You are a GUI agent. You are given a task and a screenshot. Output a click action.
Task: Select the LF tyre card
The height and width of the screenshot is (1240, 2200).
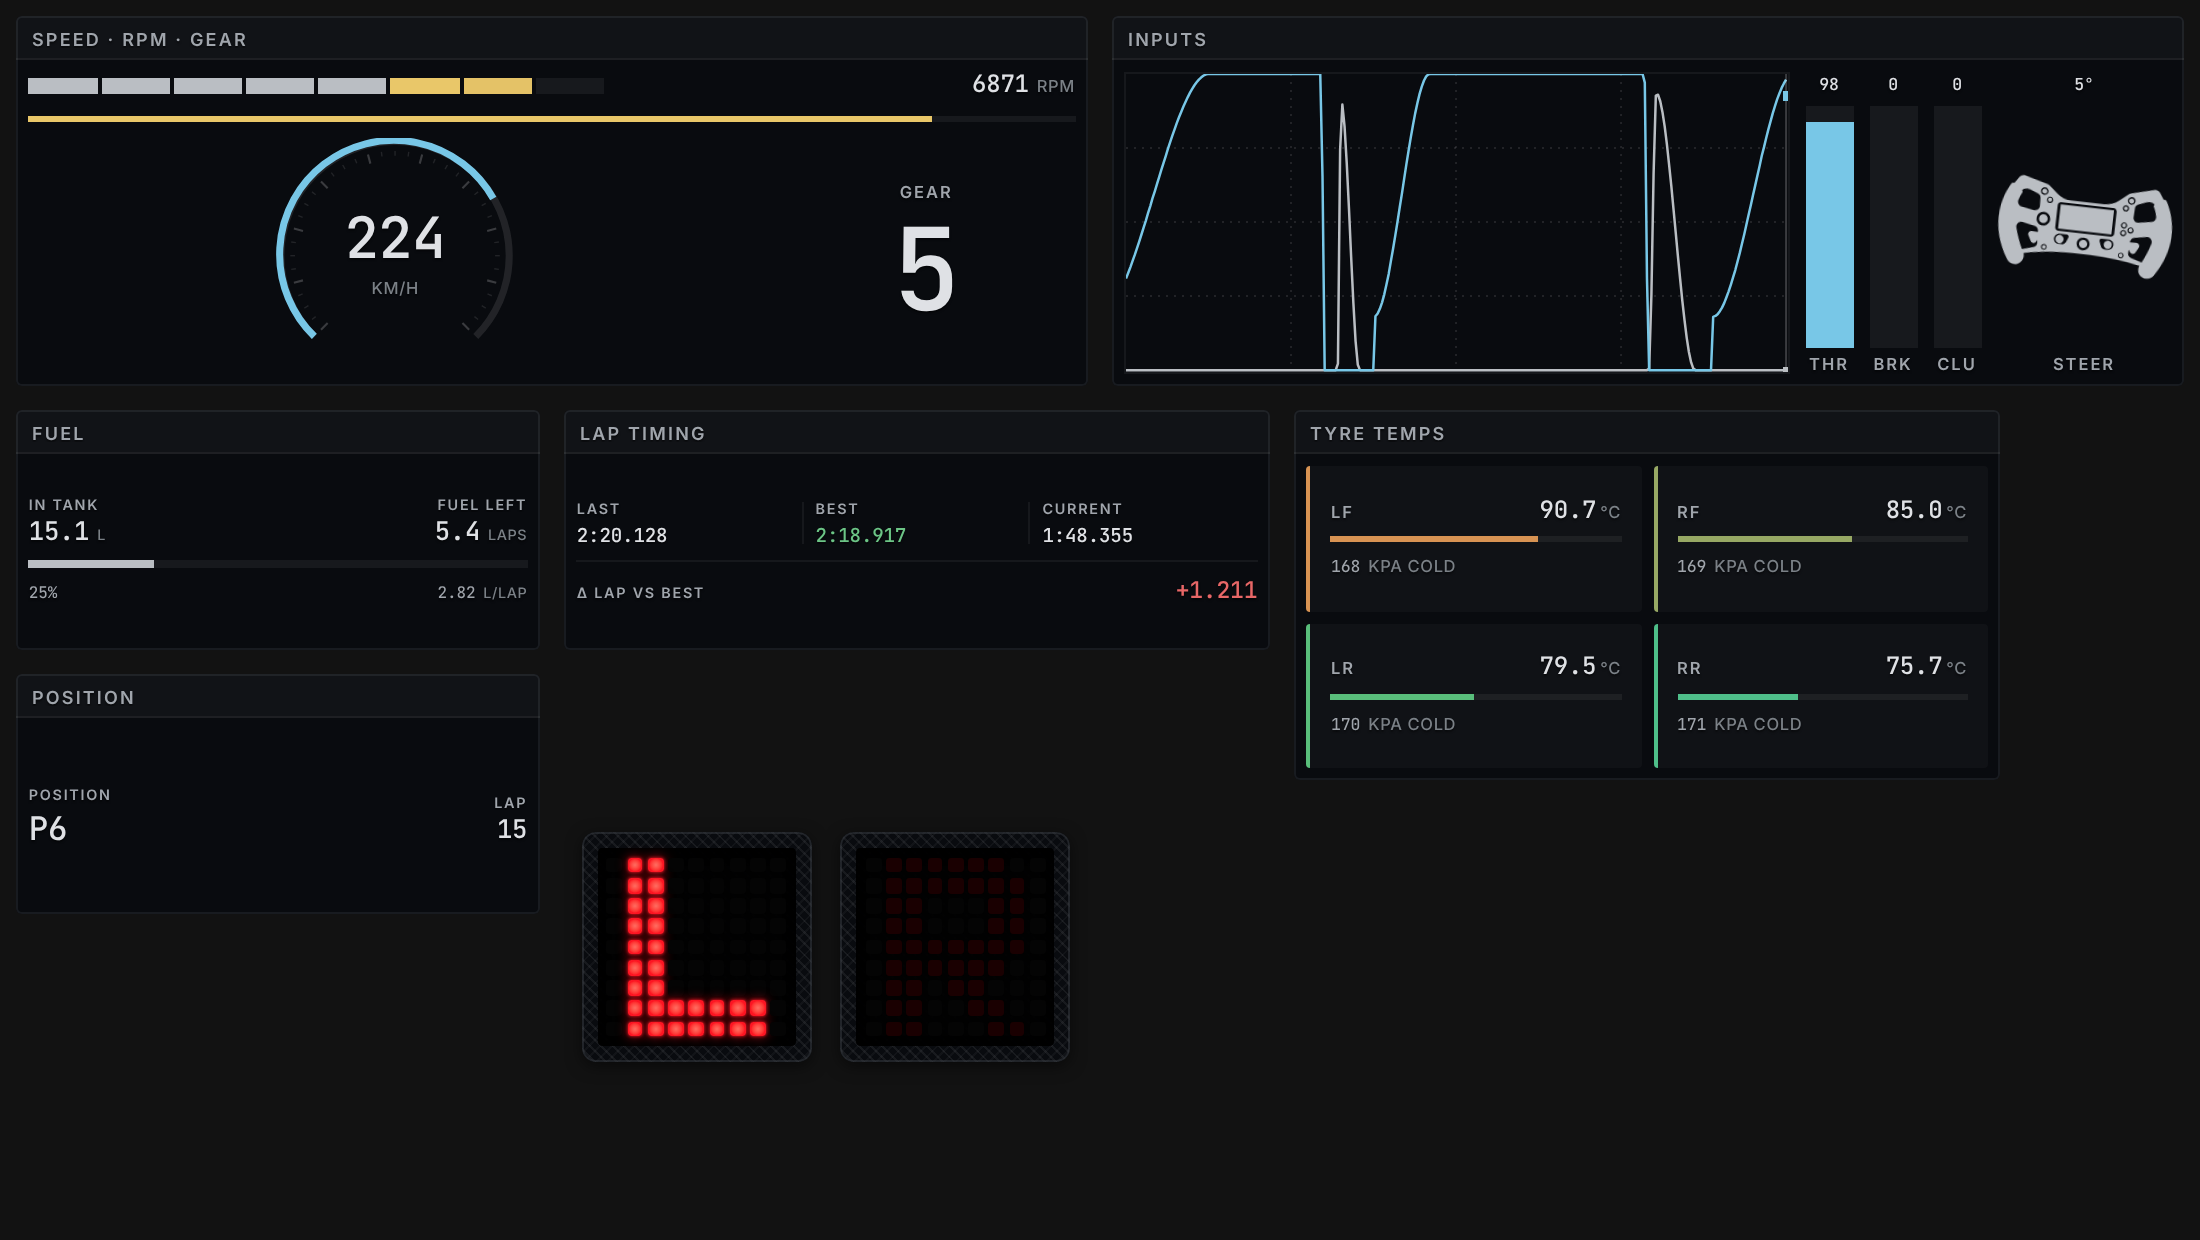pos(1474,538)
